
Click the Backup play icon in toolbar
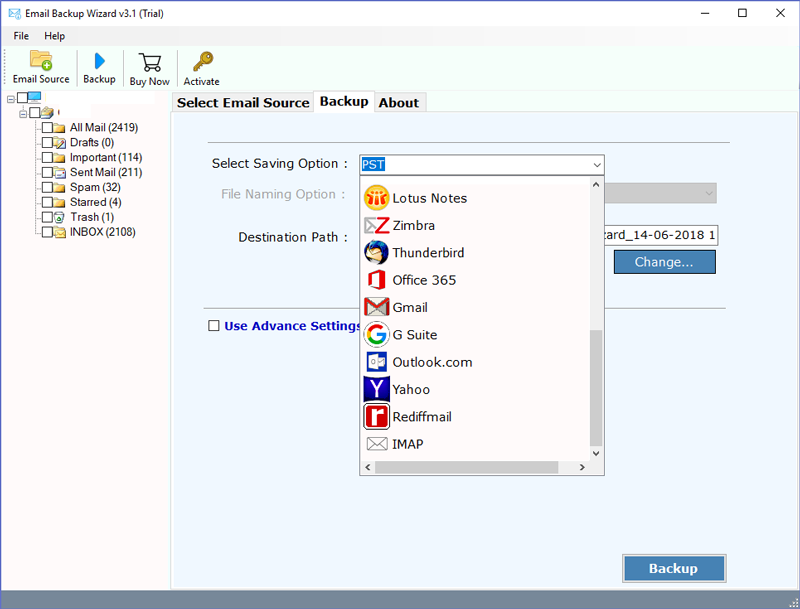[99, 61]
